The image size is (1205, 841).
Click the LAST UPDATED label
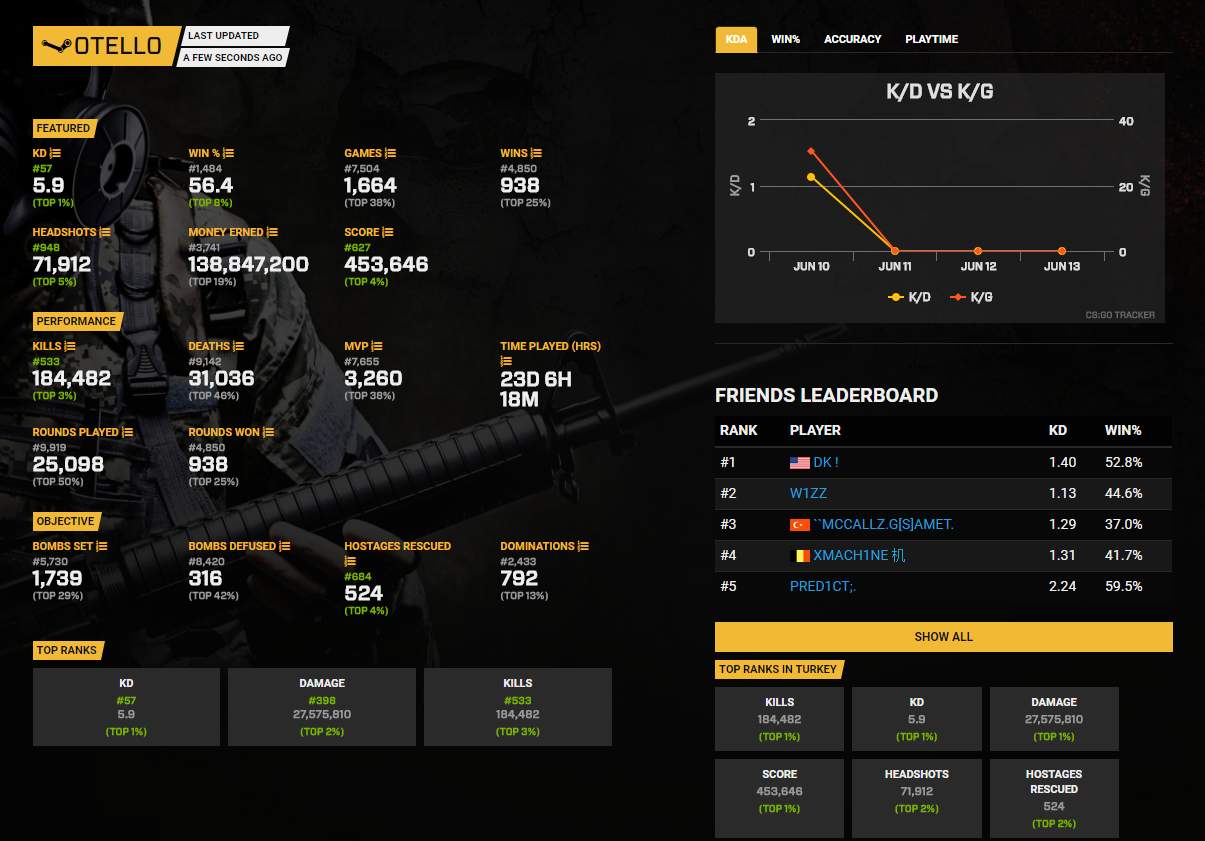[x=223, y=36]
